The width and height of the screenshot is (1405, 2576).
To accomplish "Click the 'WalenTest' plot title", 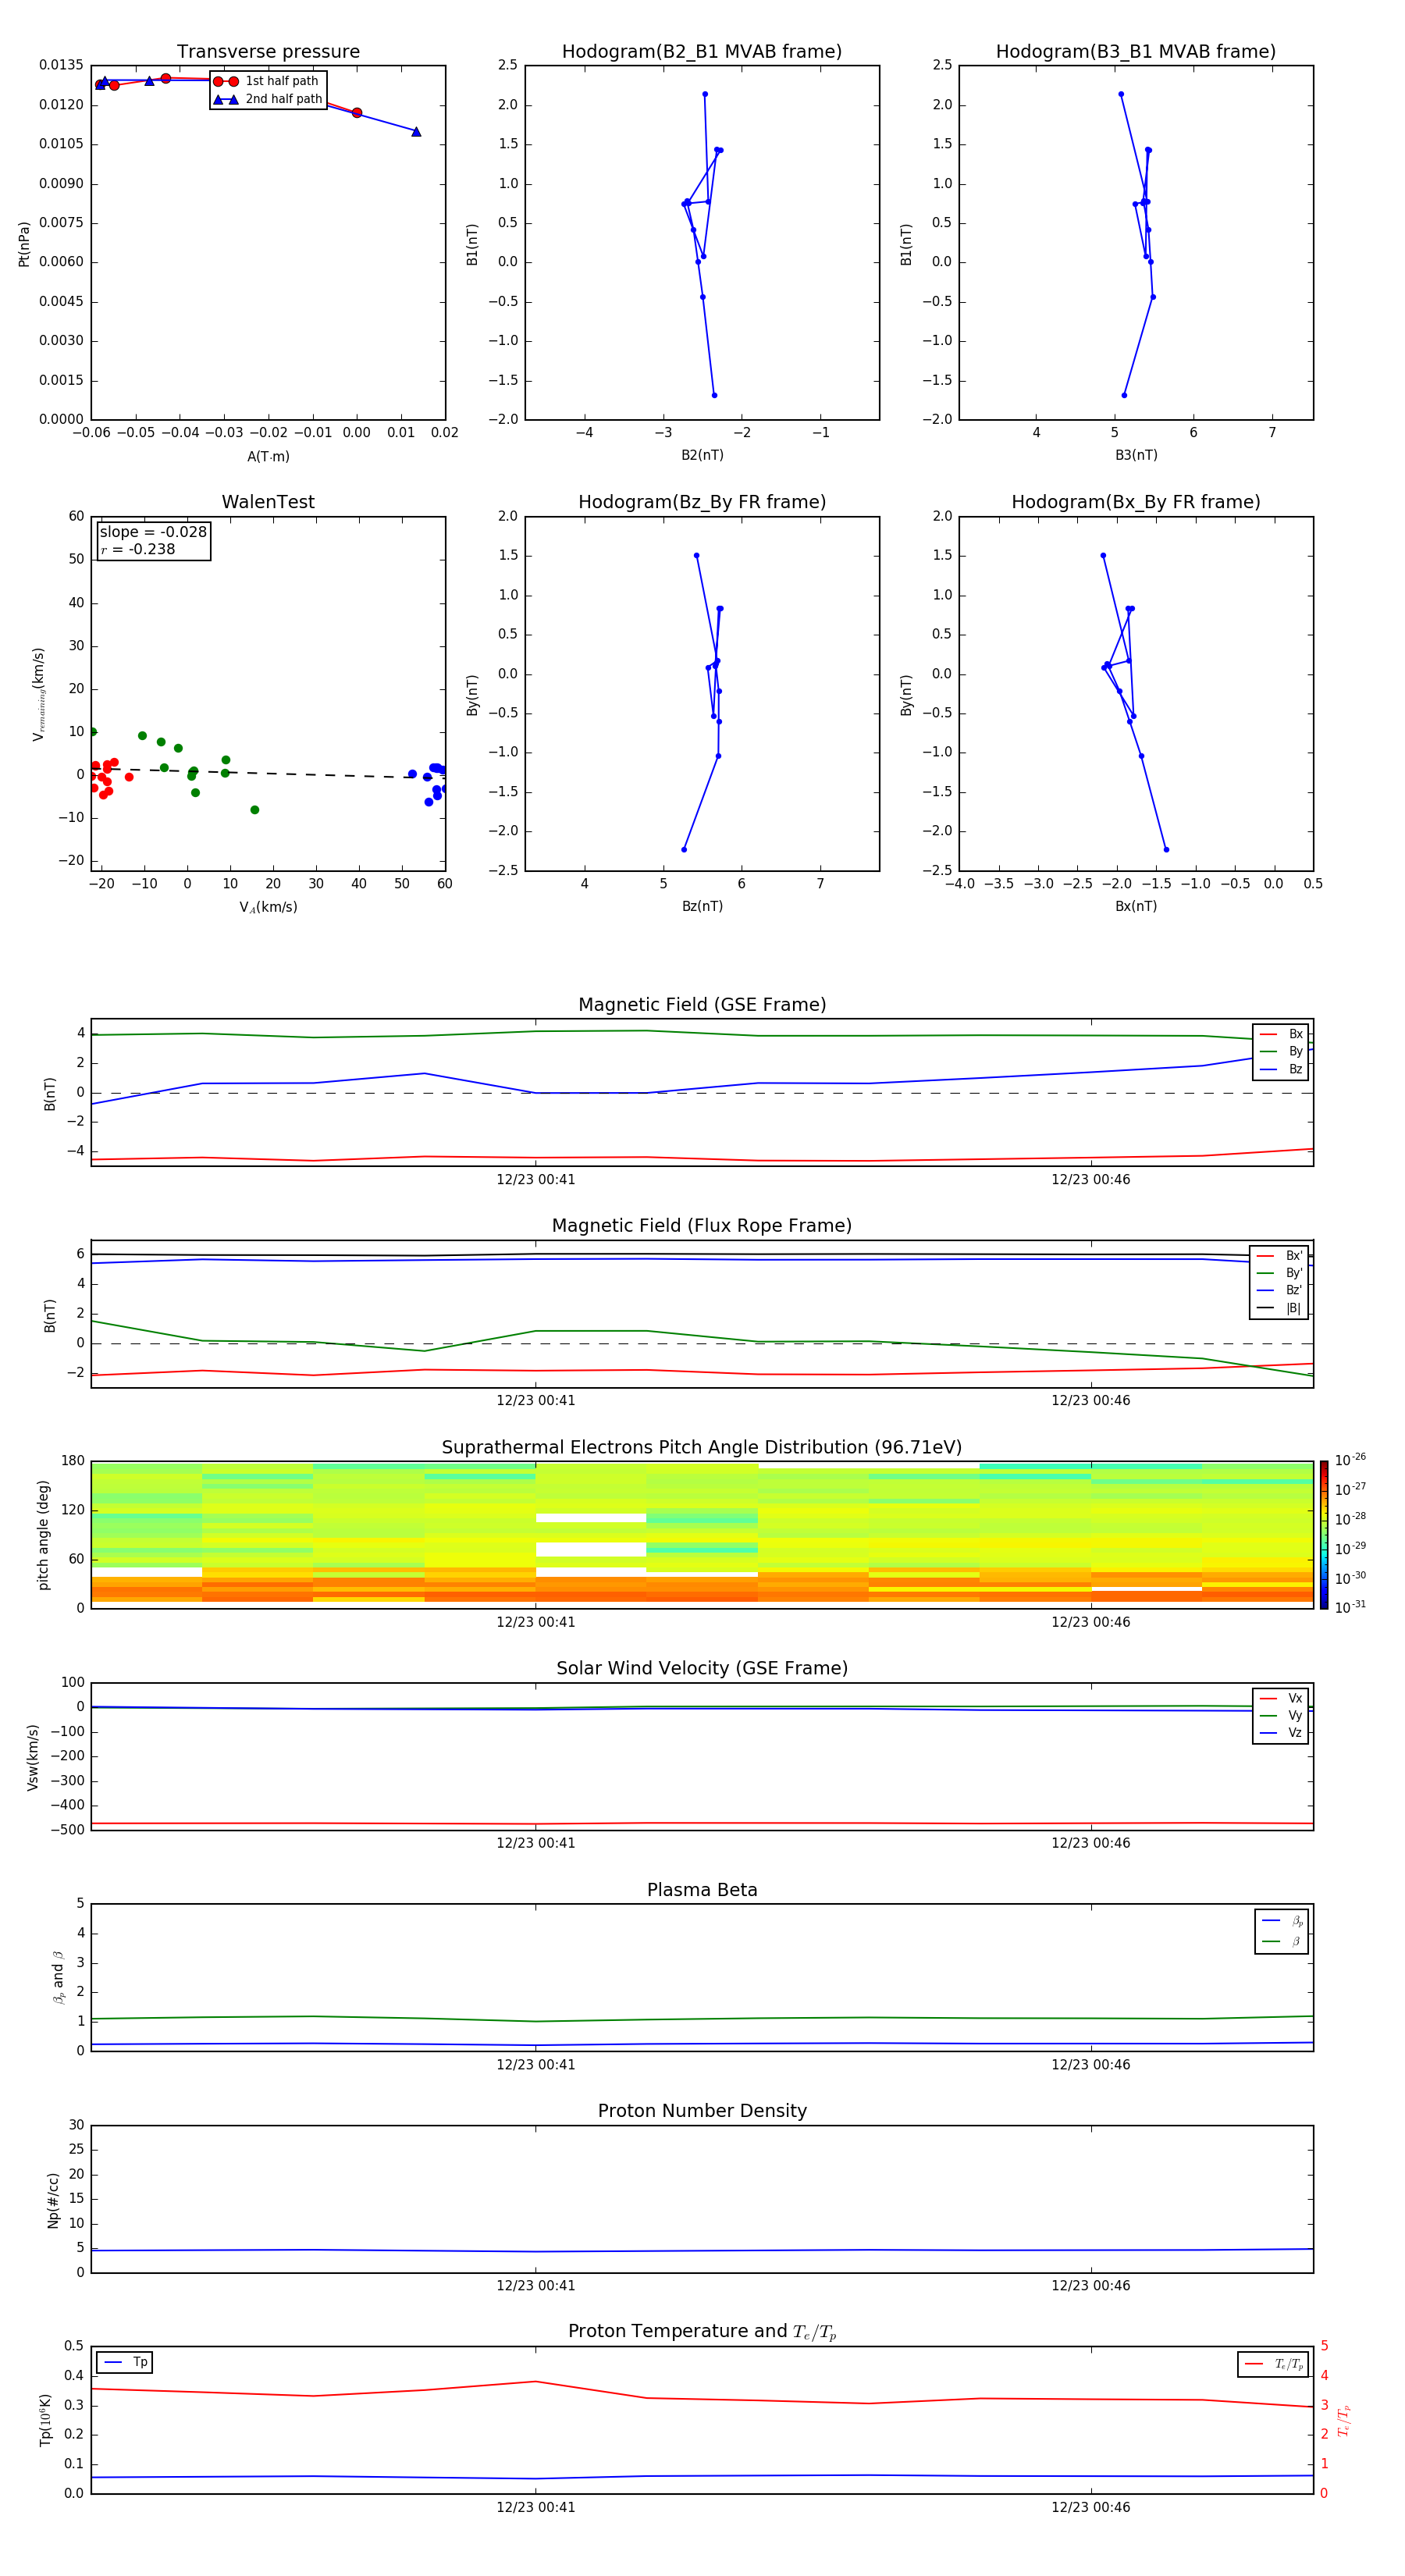I will point(268,502).
